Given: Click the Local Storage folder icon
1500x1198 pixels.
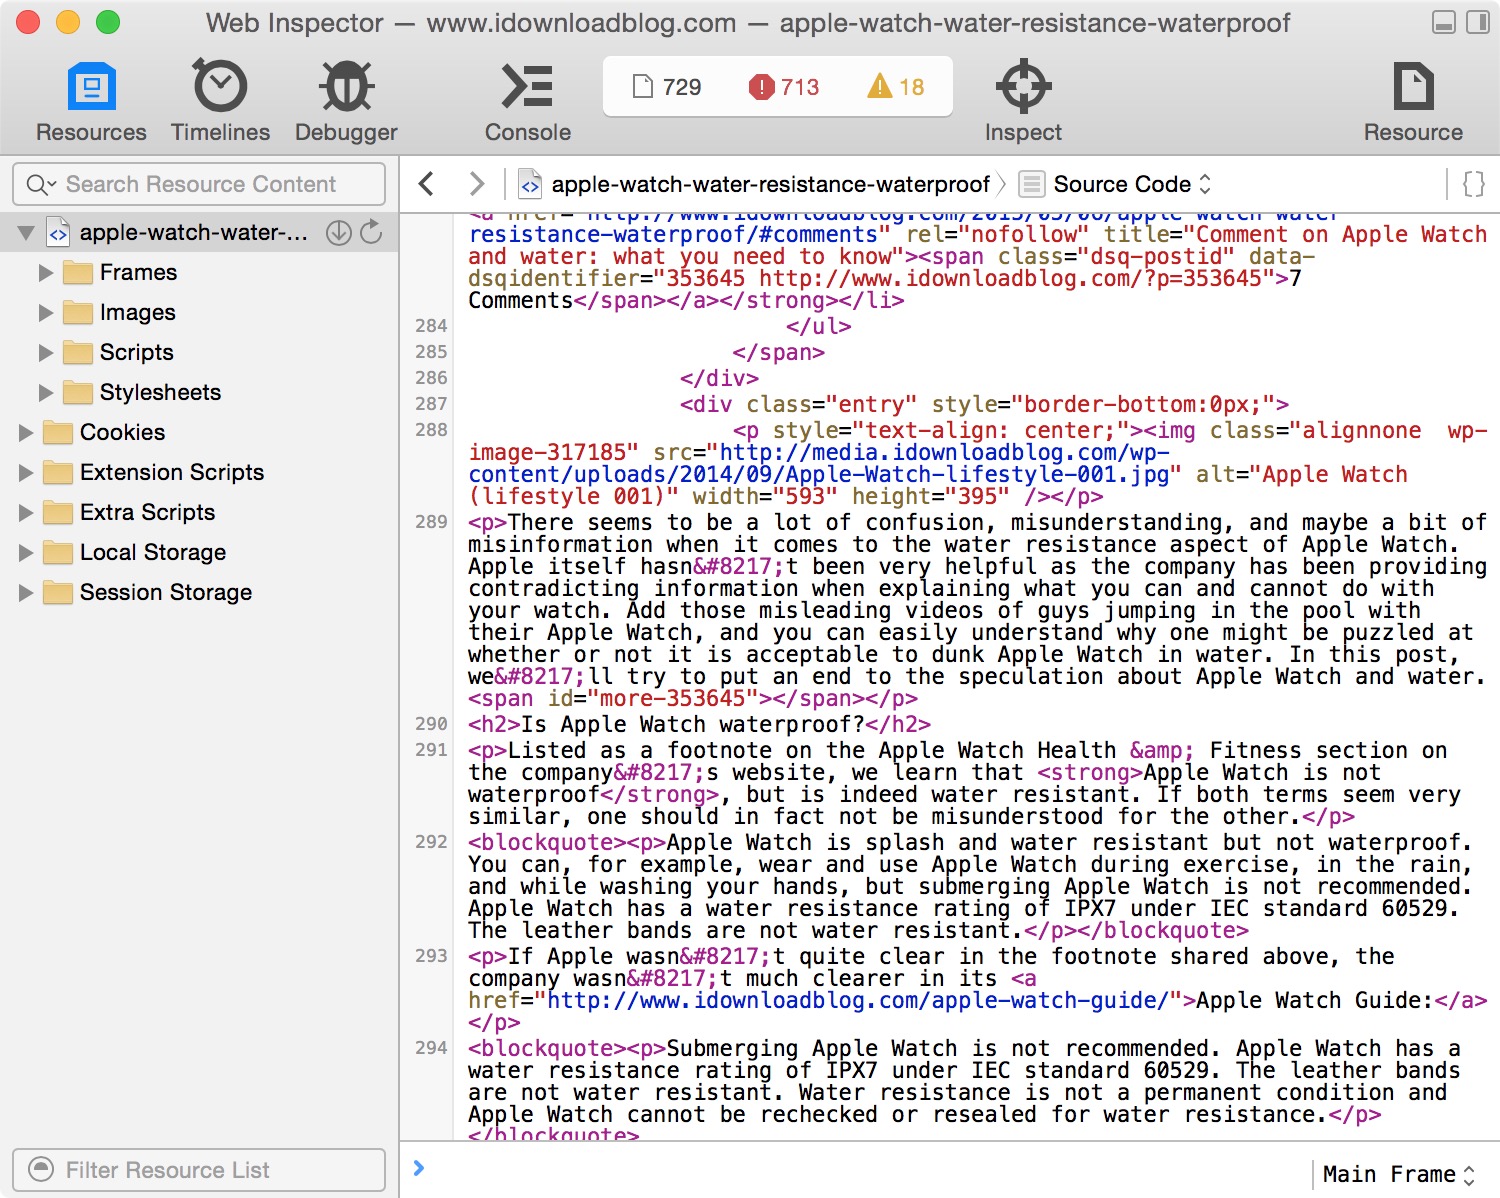Looking at the screenshot, I should coord(59,552).
